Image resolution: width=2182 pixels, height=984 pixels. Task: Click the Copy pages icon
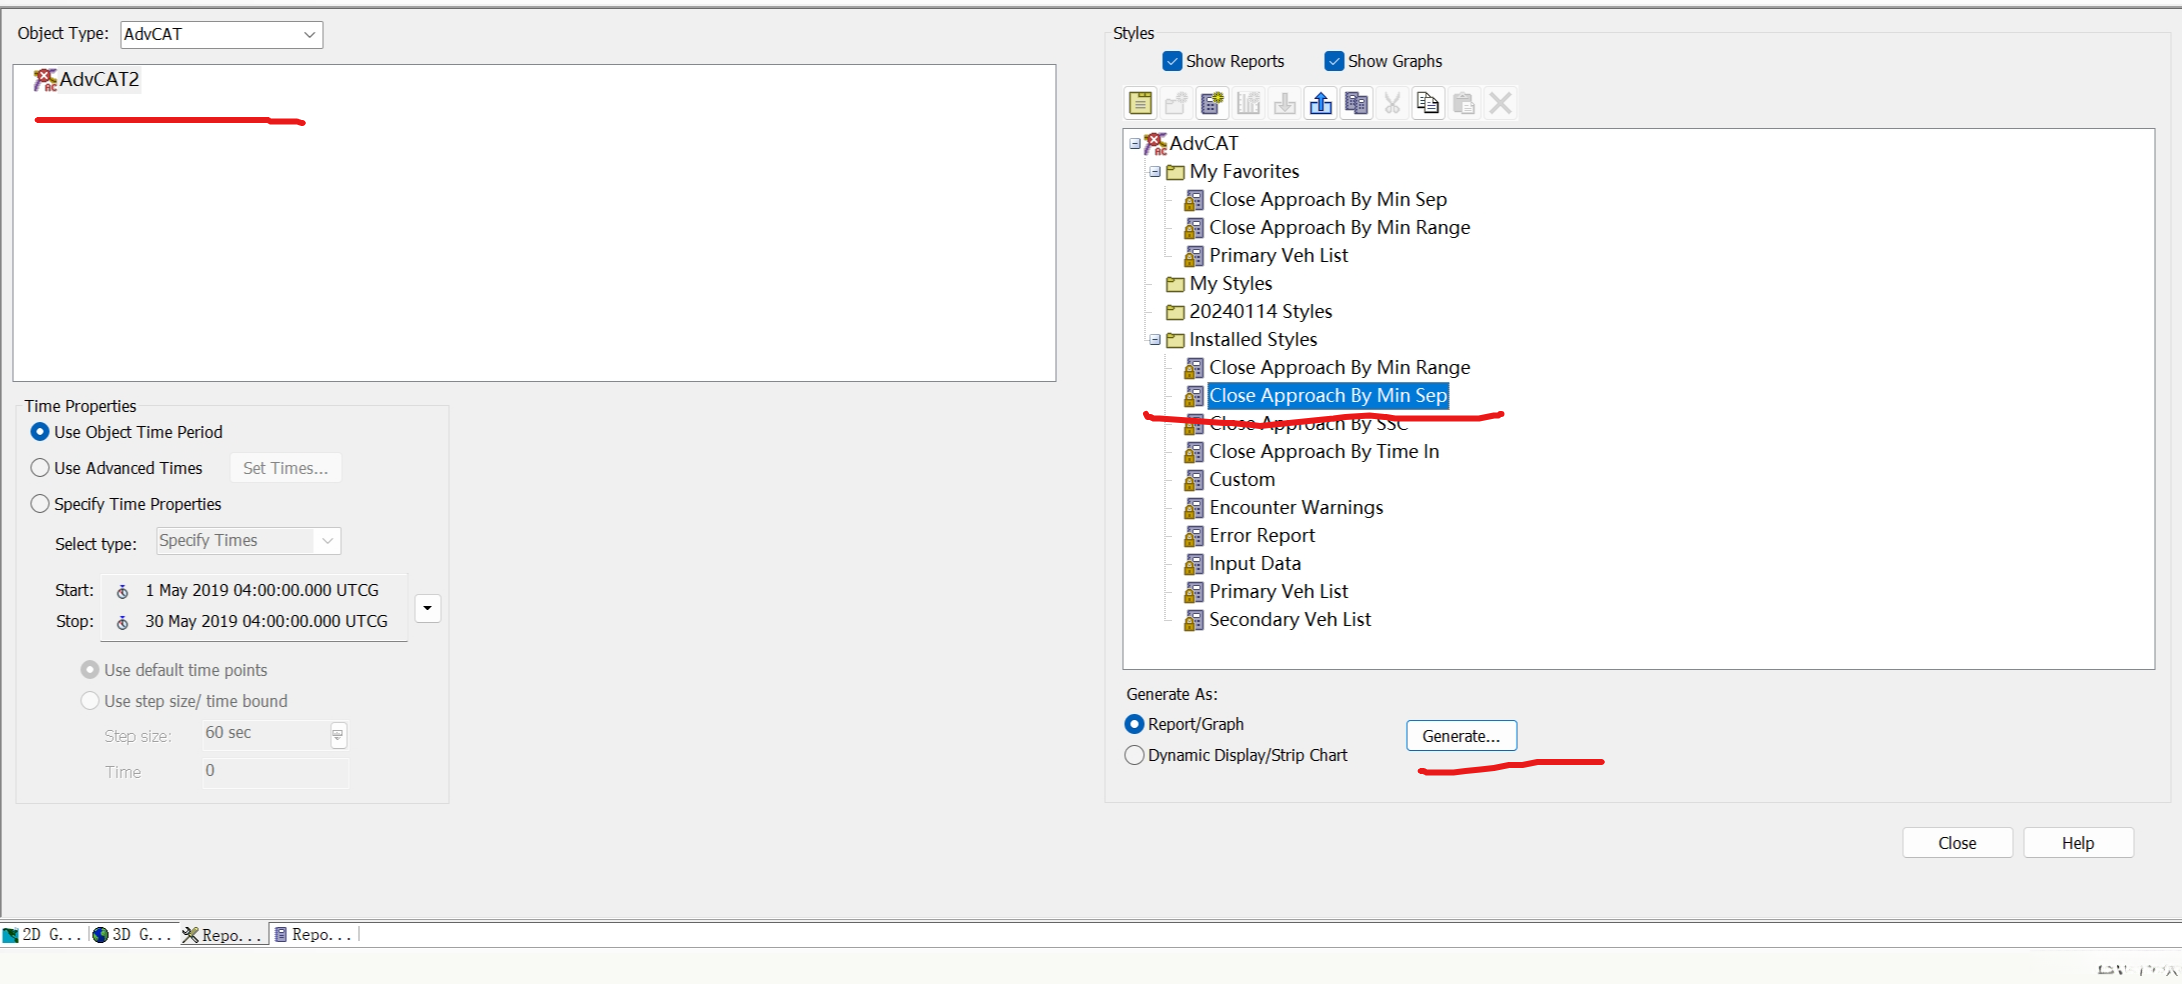coord(1428,103)
